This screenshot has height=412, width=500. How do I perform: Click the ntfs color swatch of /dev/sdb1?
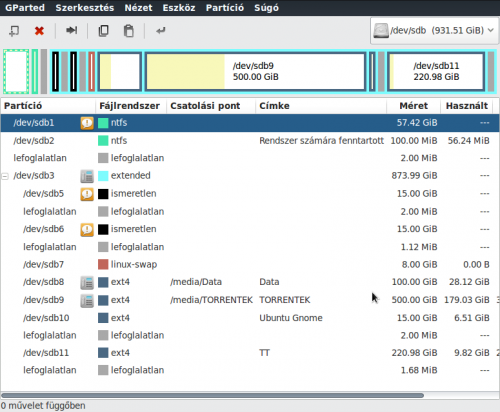(103, 123)
